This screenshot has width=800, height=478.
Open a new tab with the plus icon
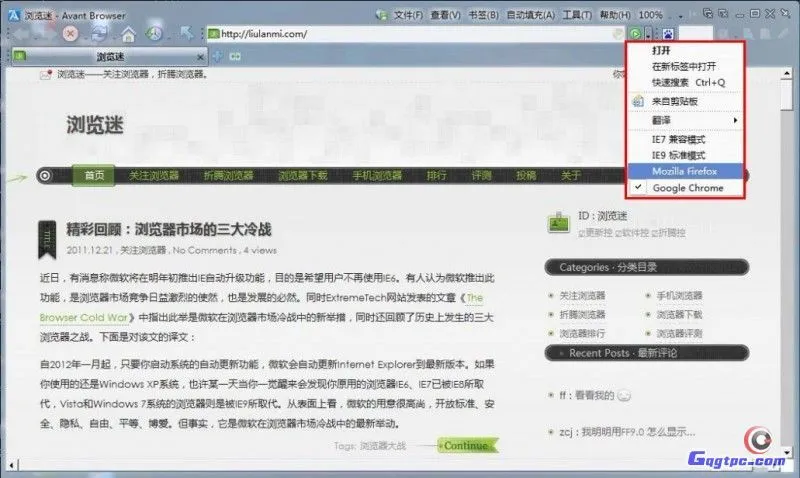(x=218, y=56)
